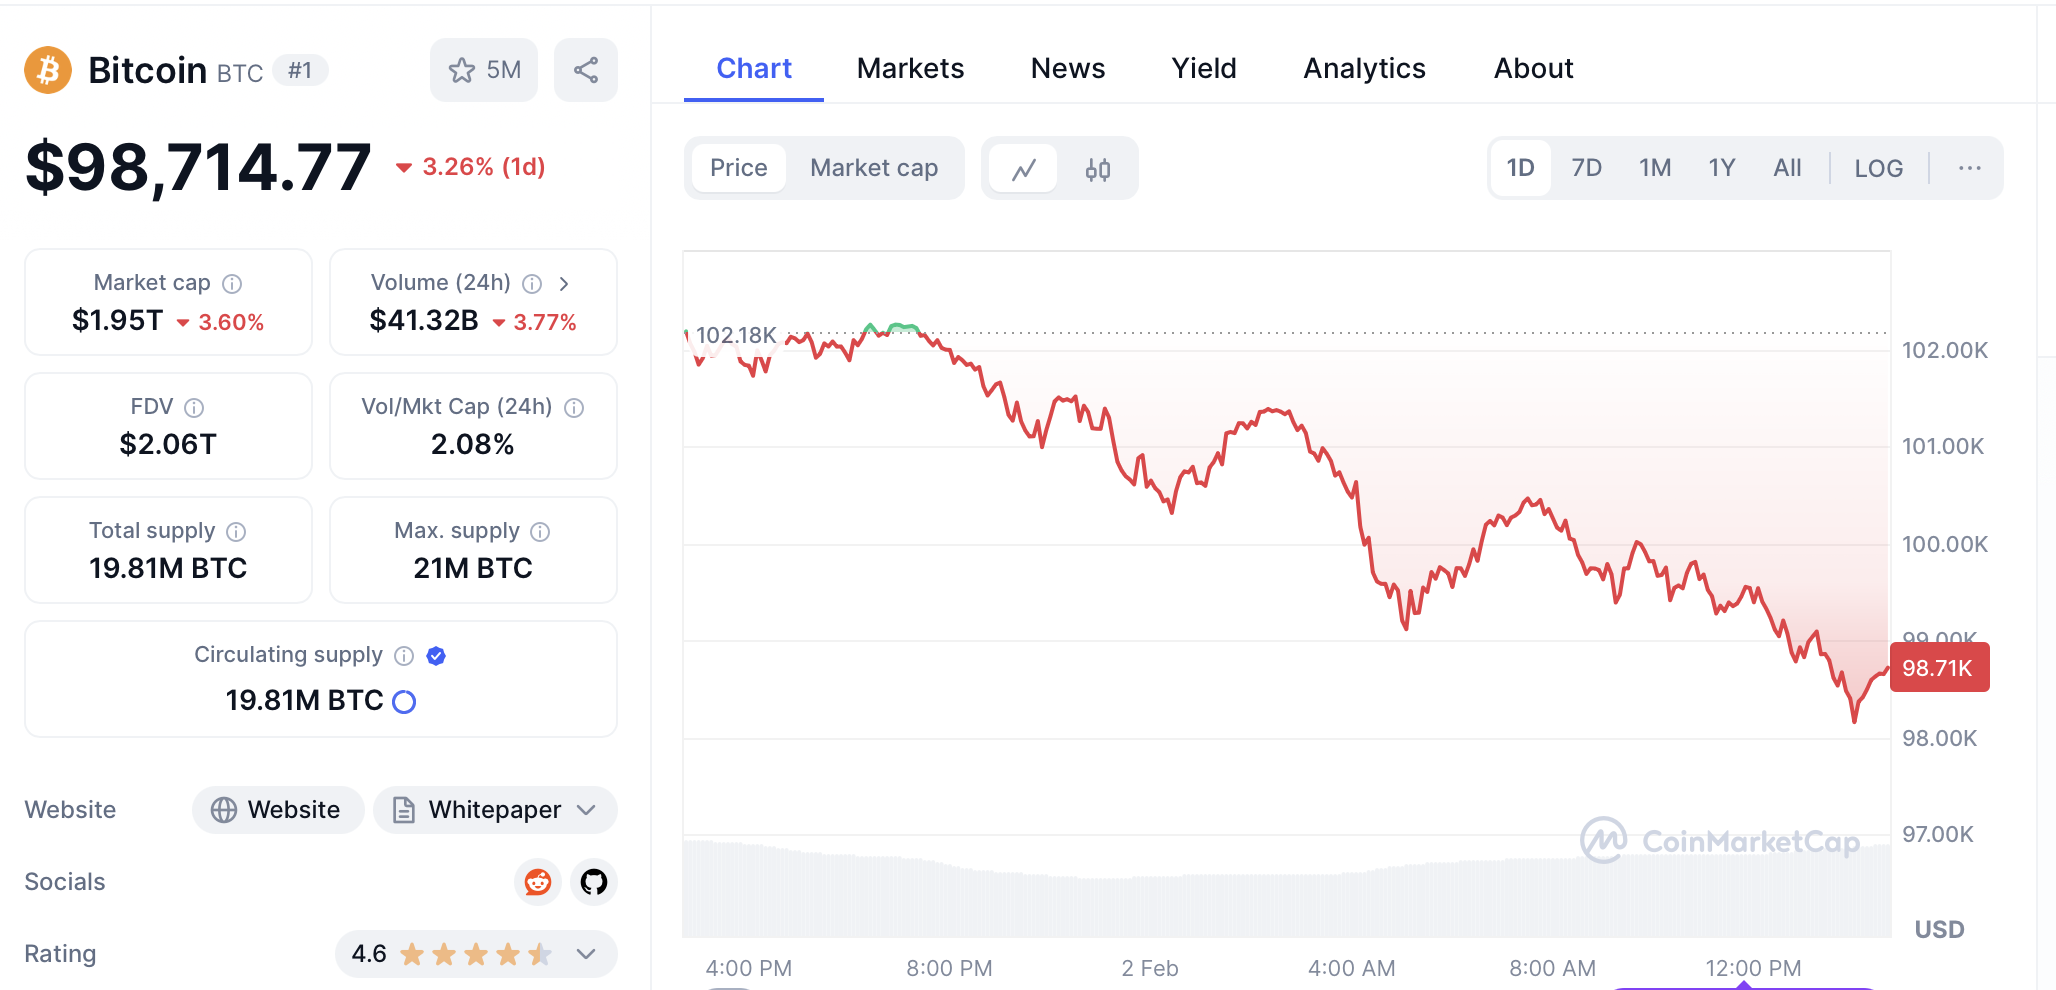Open Volume (24h) details arrow
This screenshot has height=990, width=2056.
[564, 284]
